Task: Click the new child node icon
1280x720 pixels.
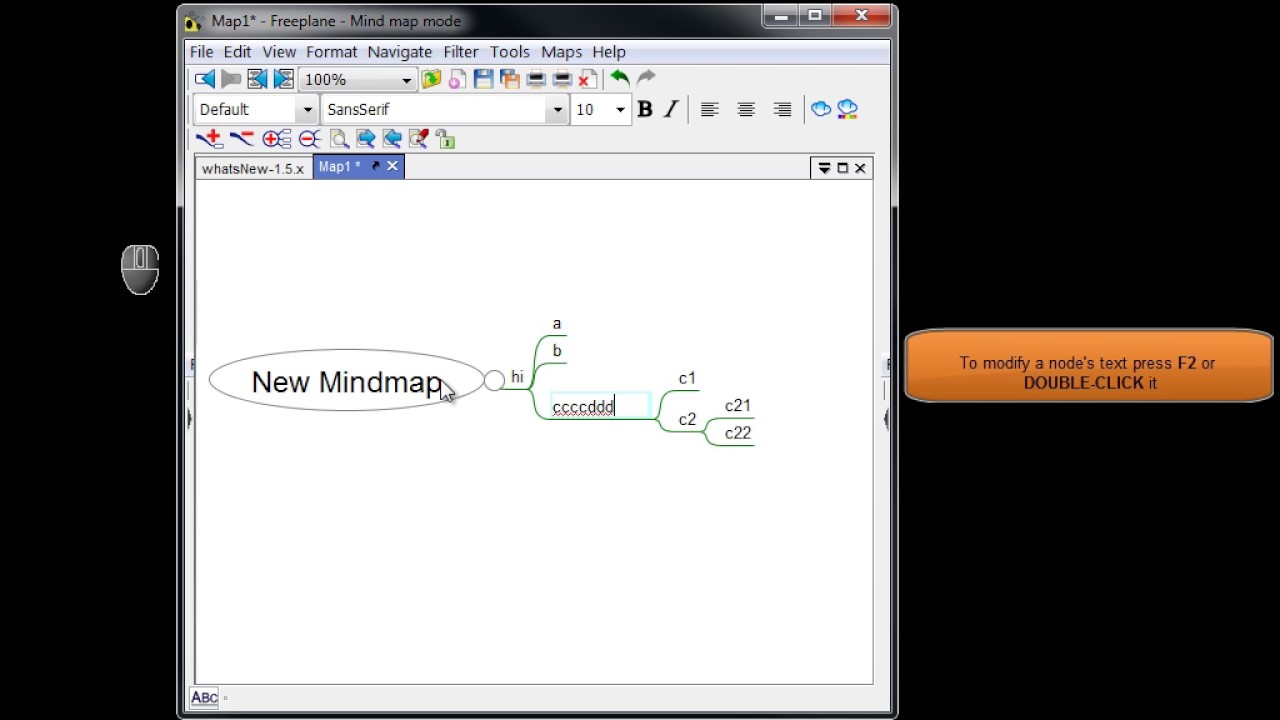Action: point(209,139)
